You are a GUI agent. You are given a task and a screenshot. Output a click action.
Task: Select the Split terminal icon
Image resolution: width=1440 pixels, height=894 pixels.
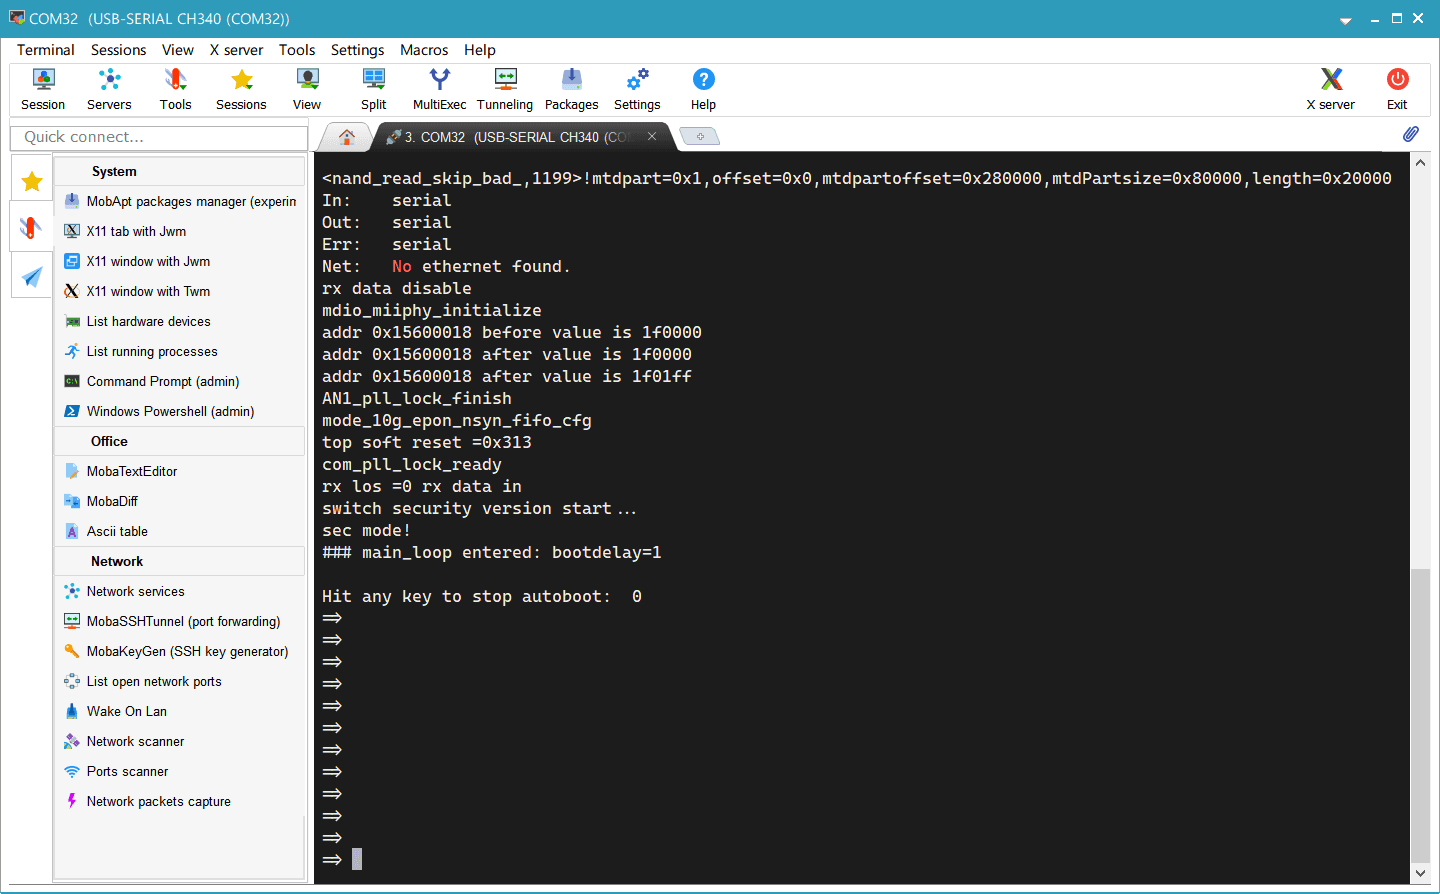(x=373, y=89)
